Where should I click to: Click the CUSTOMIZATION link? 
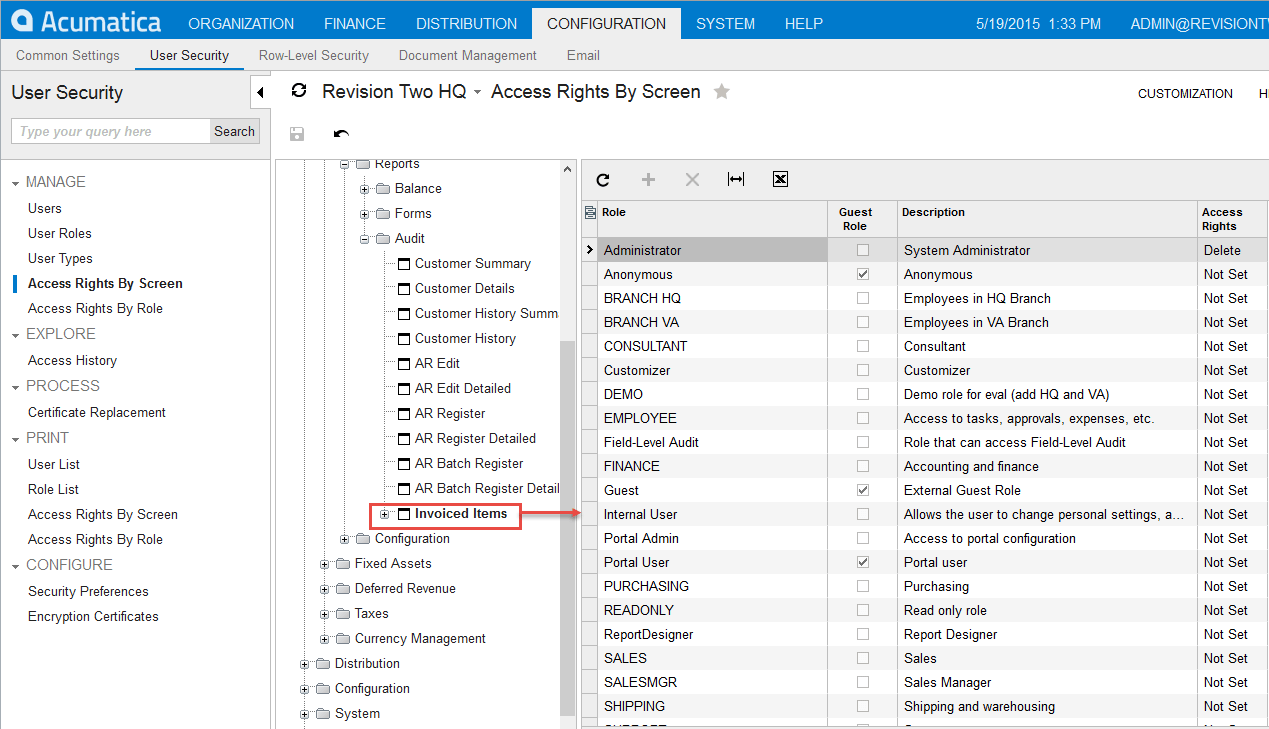tap(1185, 93)
